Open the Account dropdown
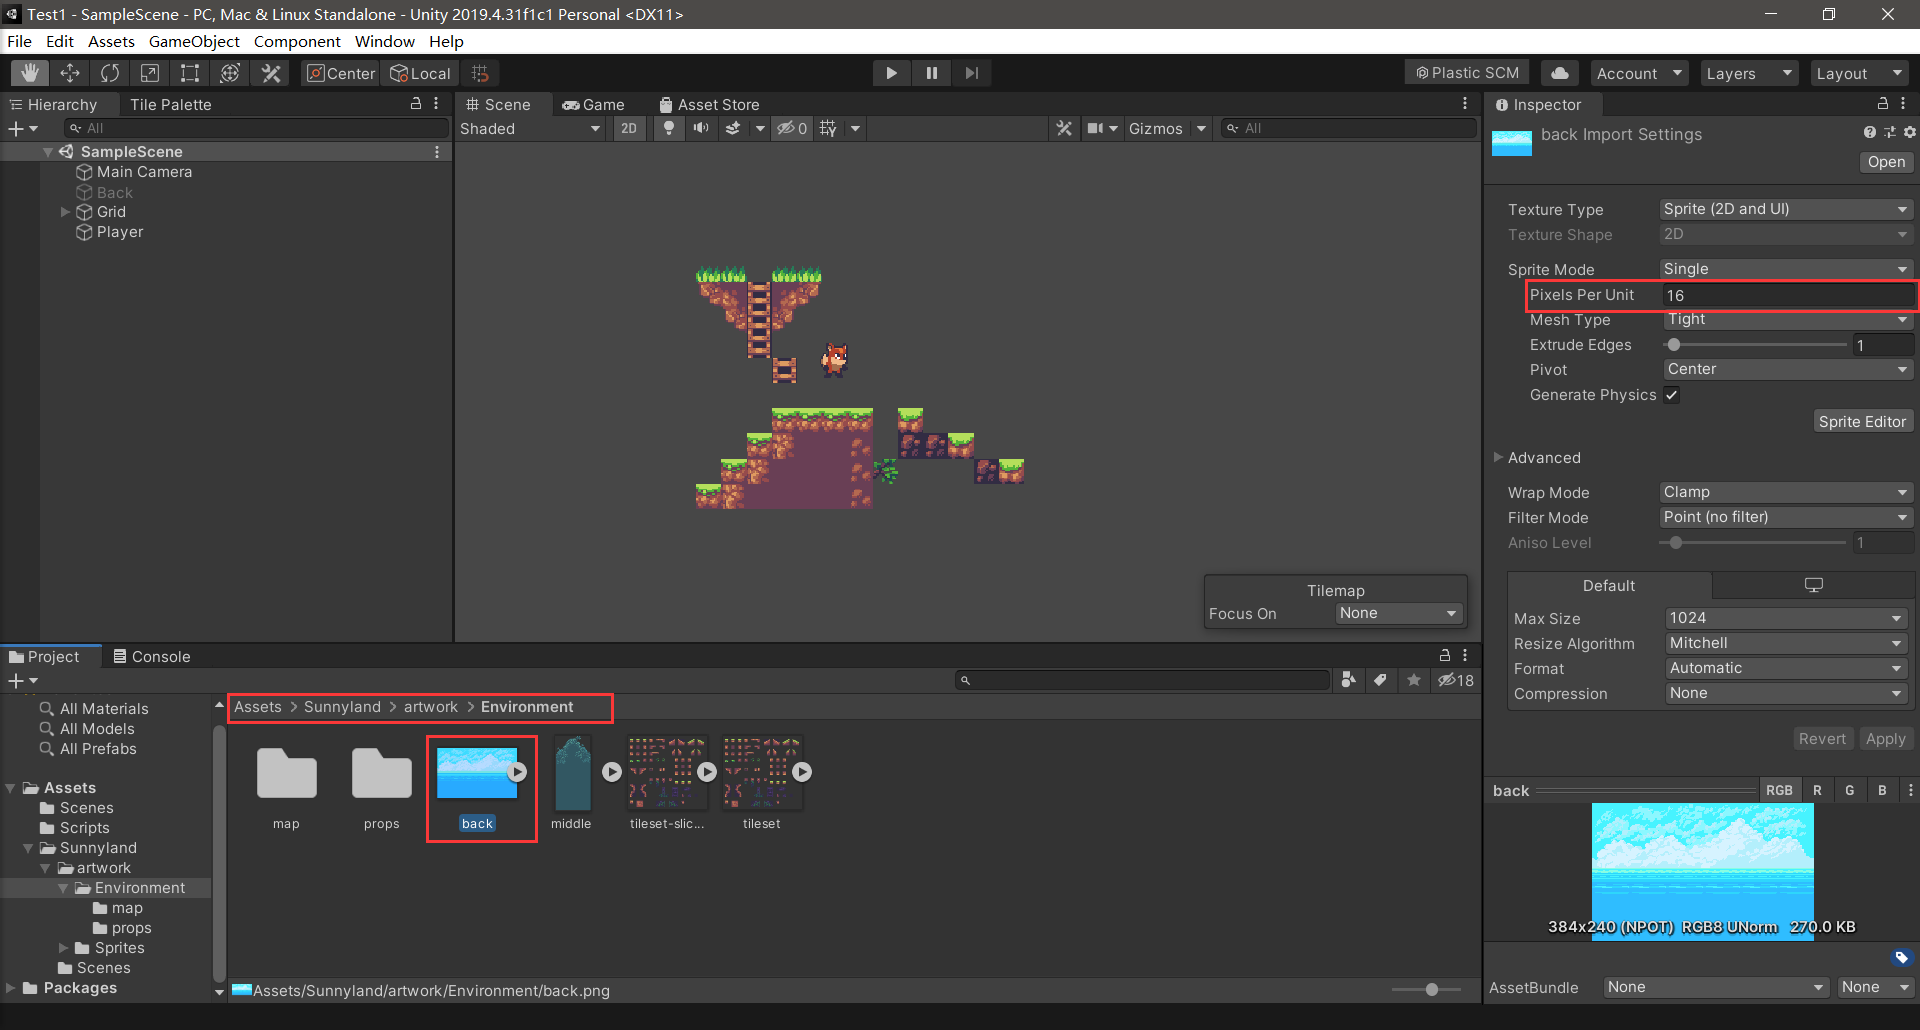 [x=1640, y=73]
